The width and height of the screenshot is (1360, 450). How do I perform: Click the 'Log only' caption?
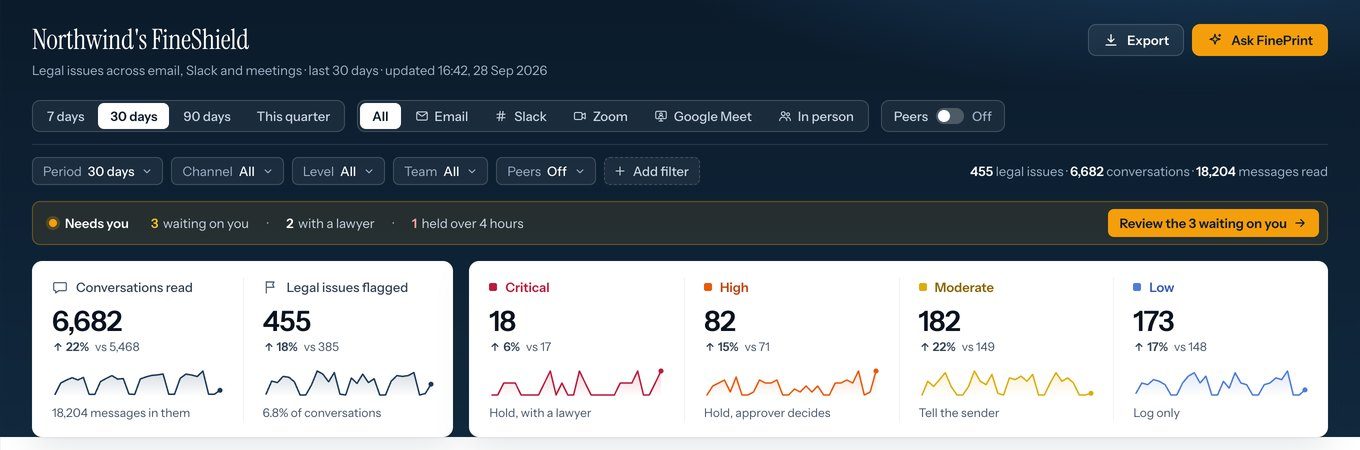1156,413
